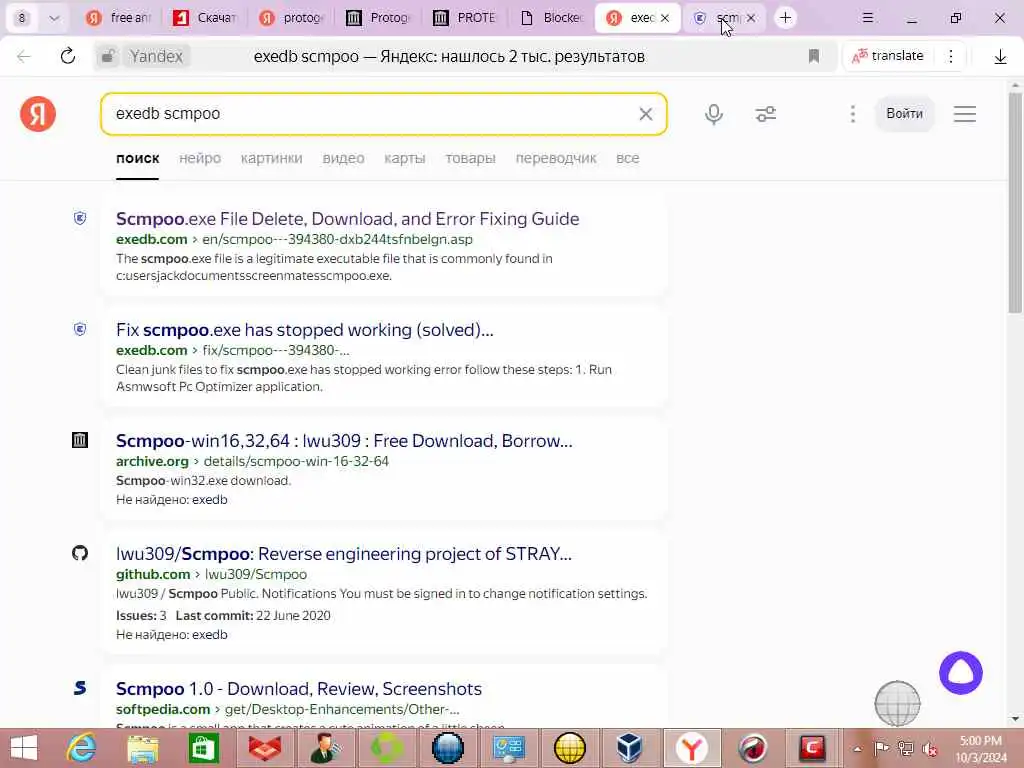Open Windows Store taskbar icon
The width and height of the screenshot is (1024, 768).
[204, 748]
